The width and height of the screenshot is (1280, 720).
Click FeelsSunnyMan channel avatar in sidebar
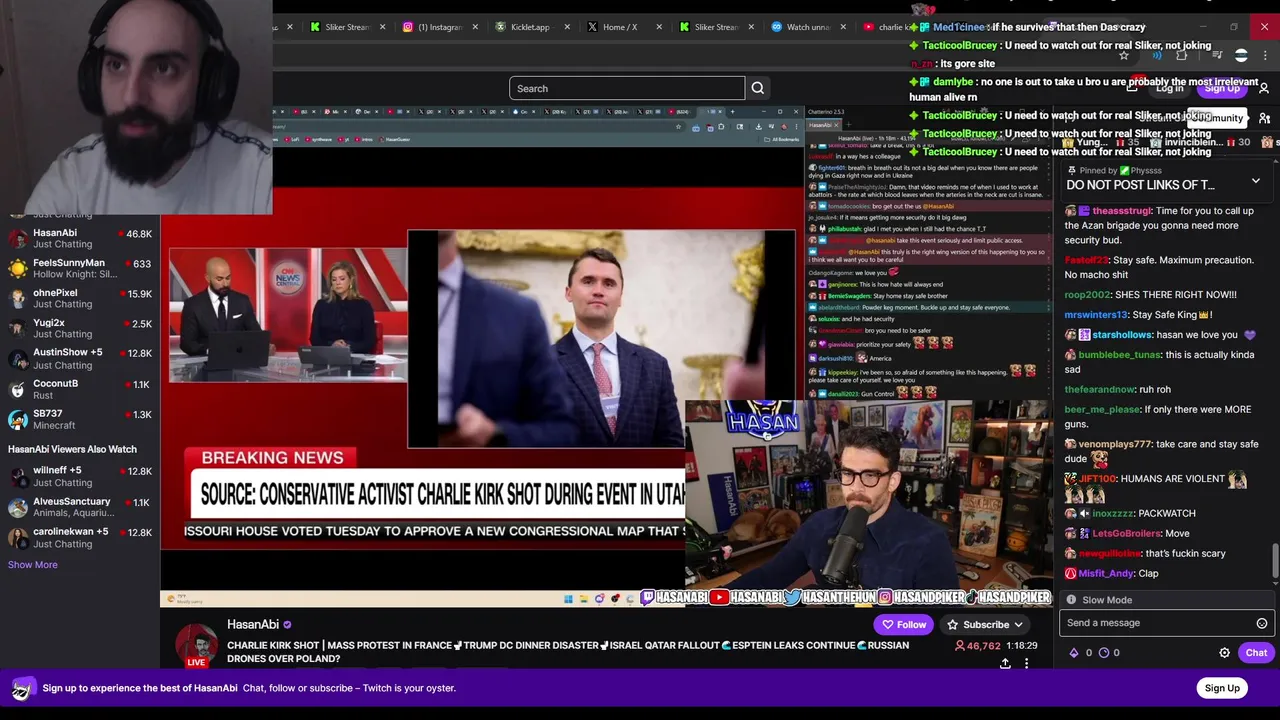point(17,268)
